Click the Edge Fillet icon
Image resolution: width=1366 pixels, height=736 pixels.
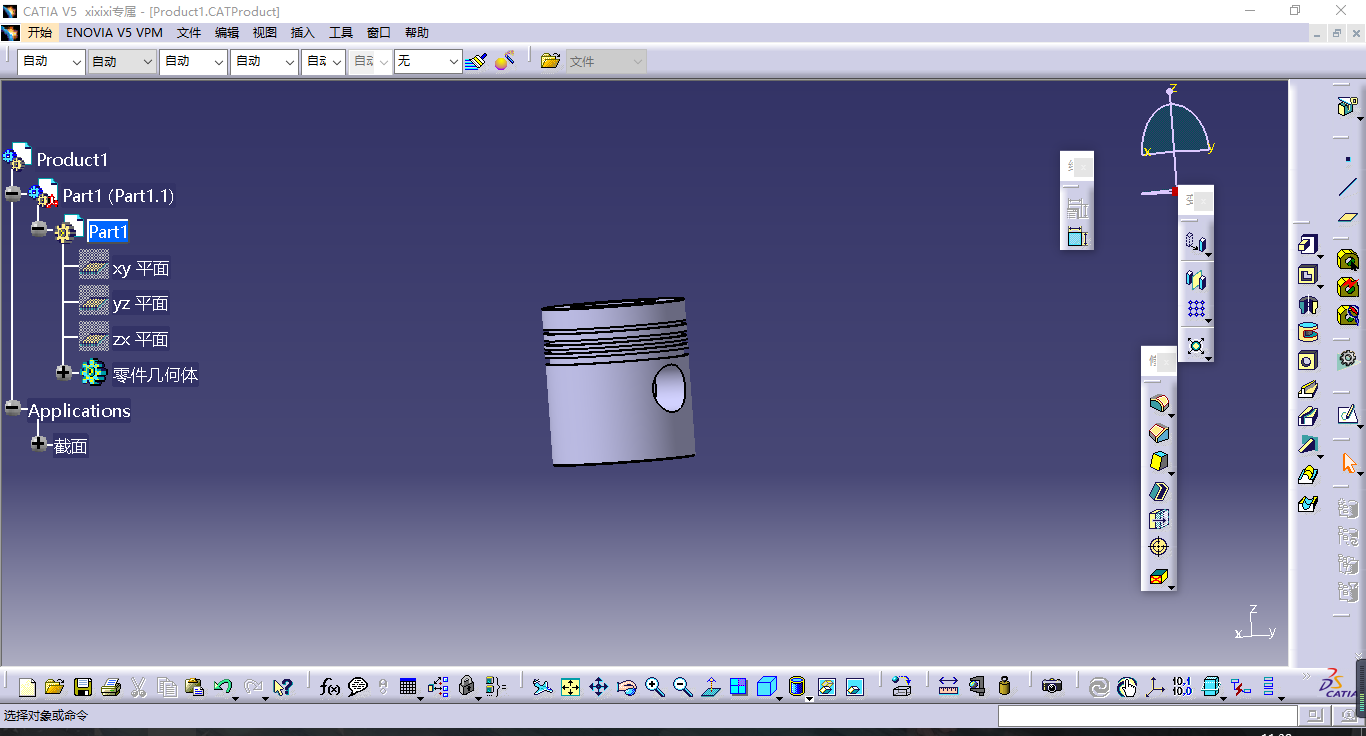[x=1159, y=404]
